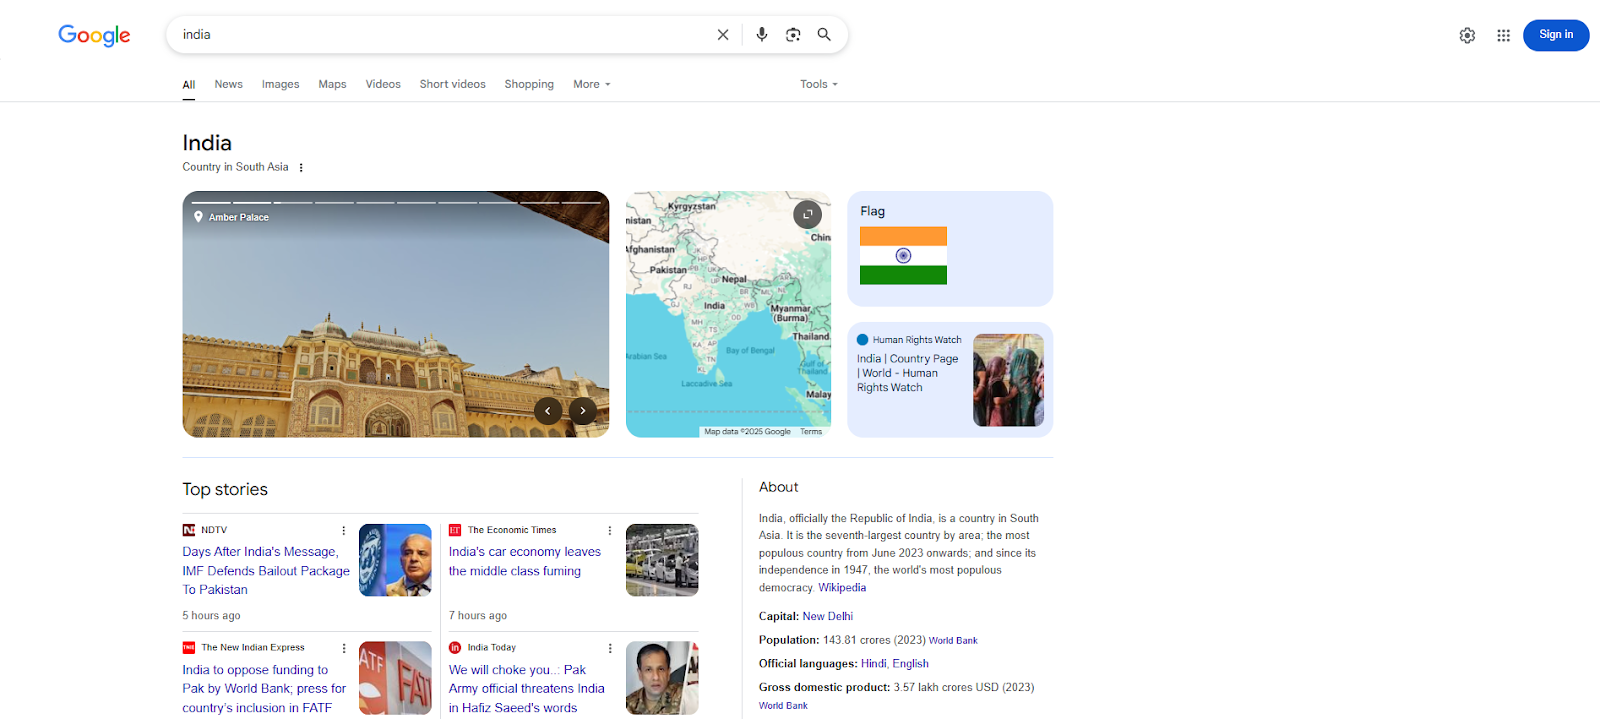Open options for the NDTV story
The height and width of the screenshot is (719, 1600).
344,531
